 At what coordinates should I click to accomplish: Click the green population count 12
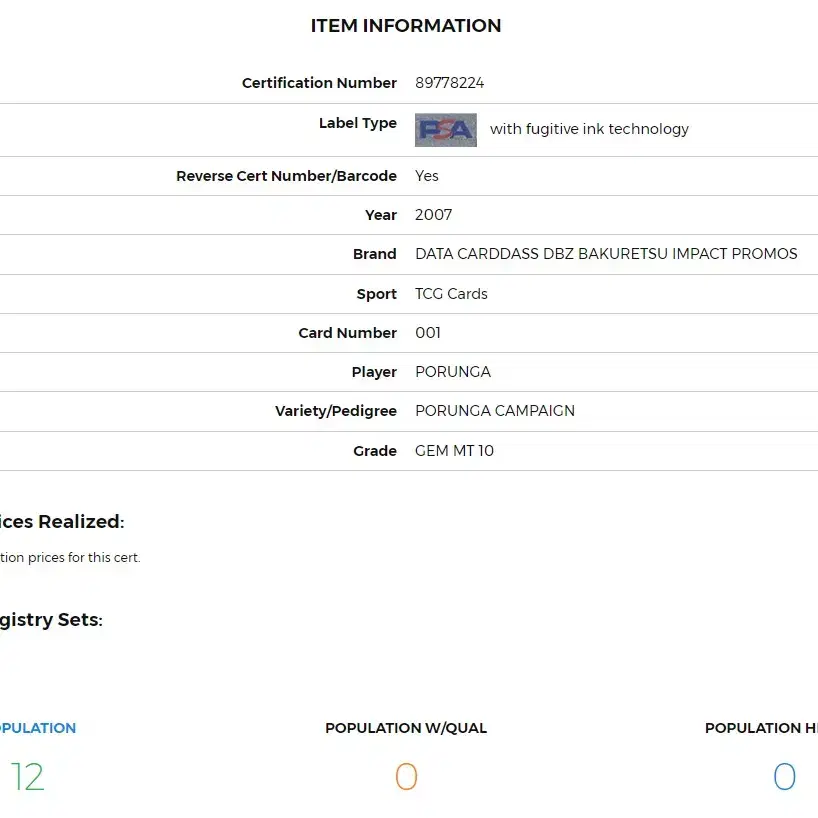(x=28, y=777)
